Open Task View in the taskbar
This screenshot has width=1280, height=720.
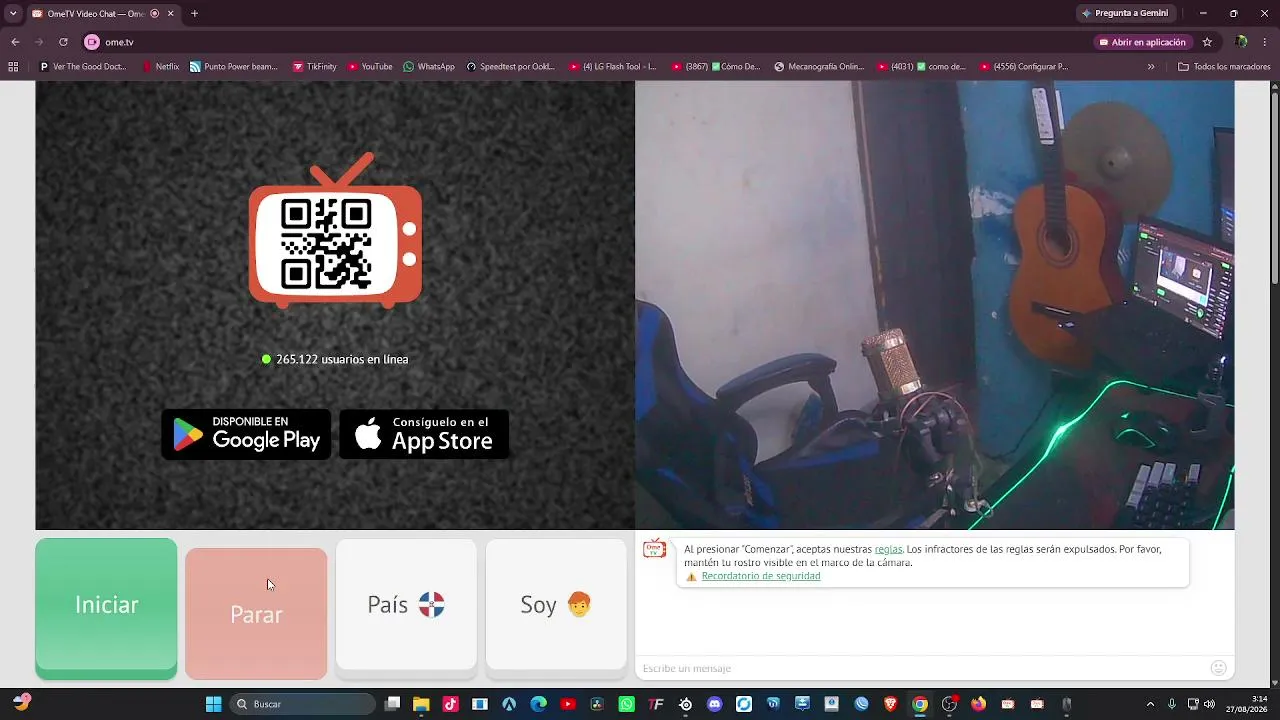tap(393, 704)
